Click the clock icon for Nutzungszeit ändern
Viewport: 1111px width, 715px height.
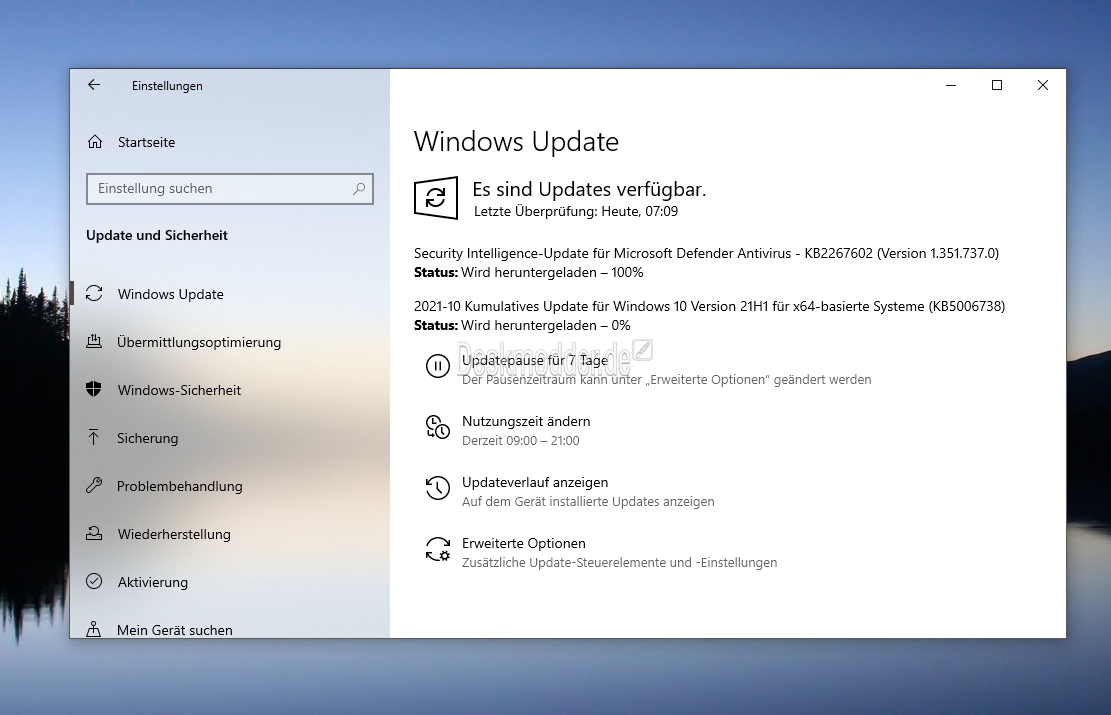(438, 427)
